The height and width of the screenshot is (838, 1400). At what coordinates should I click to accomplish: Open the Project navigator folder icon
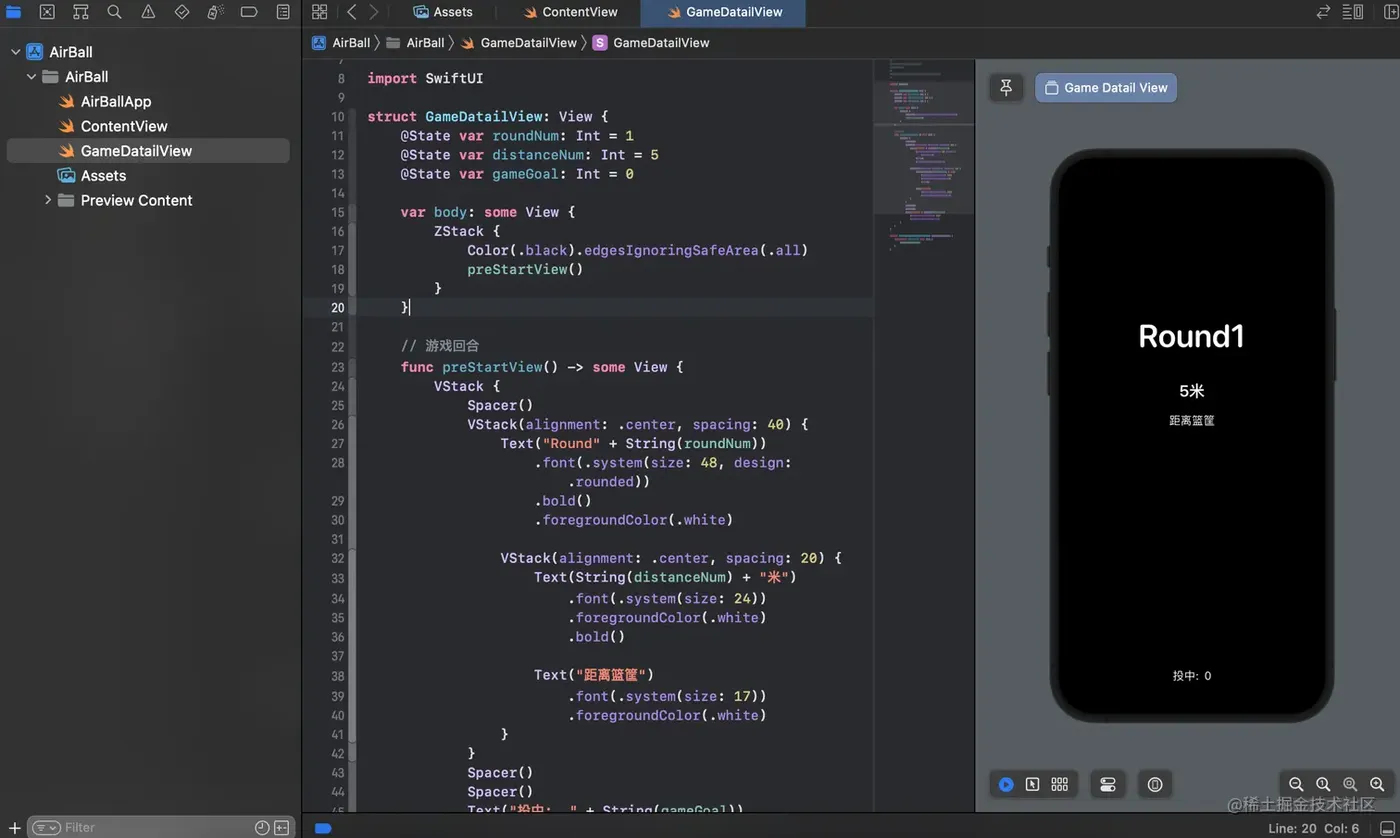(x=13, y=12)
